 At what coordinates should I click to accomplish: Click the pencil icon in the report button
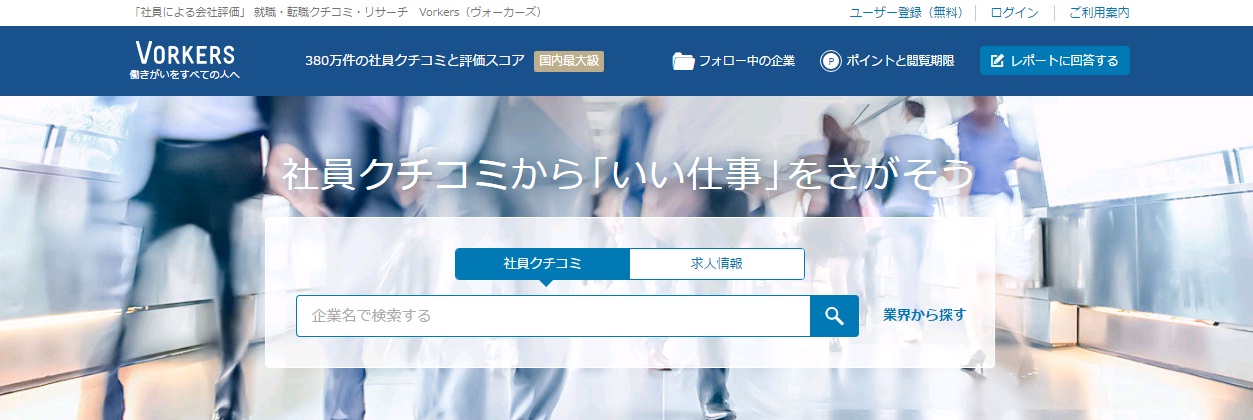[997, 61]
